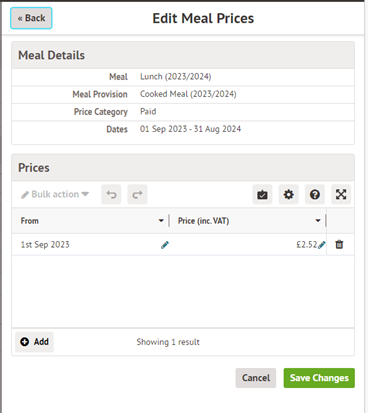Viewport: 368px width, 413px height.
Task: Open the From column dropdown arrow
Action: [x=161, y=221]
